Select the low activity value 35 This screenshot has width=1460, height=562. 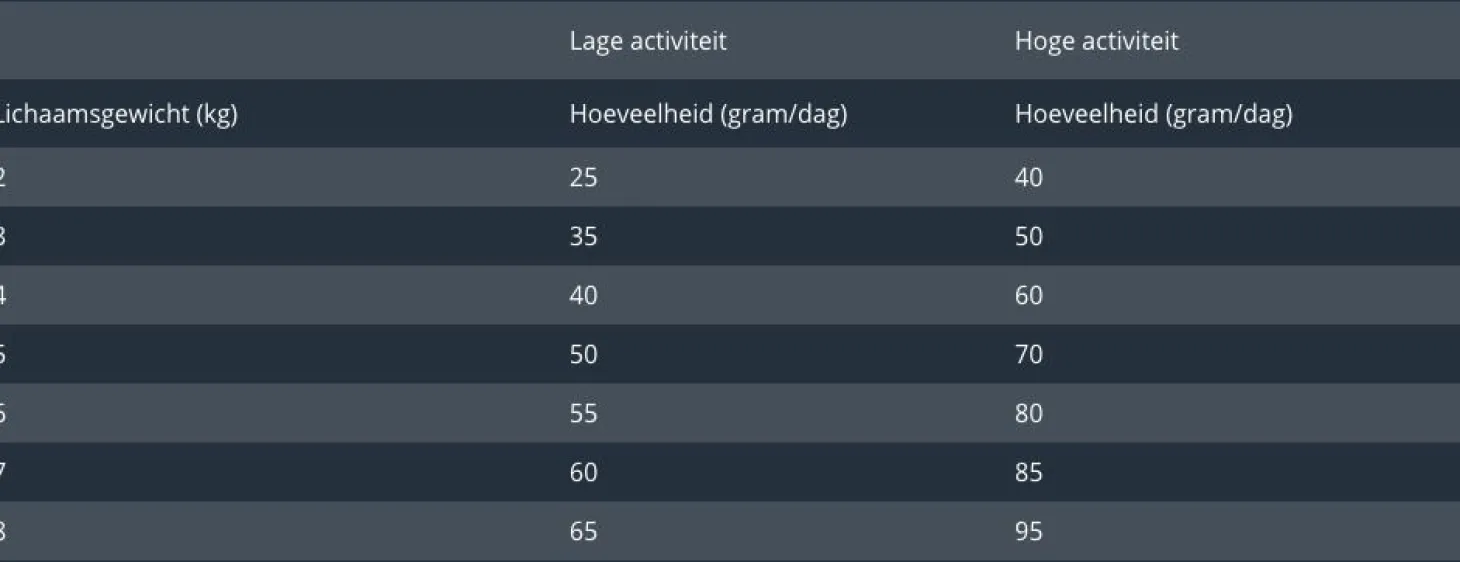click(x=583, y=236)
